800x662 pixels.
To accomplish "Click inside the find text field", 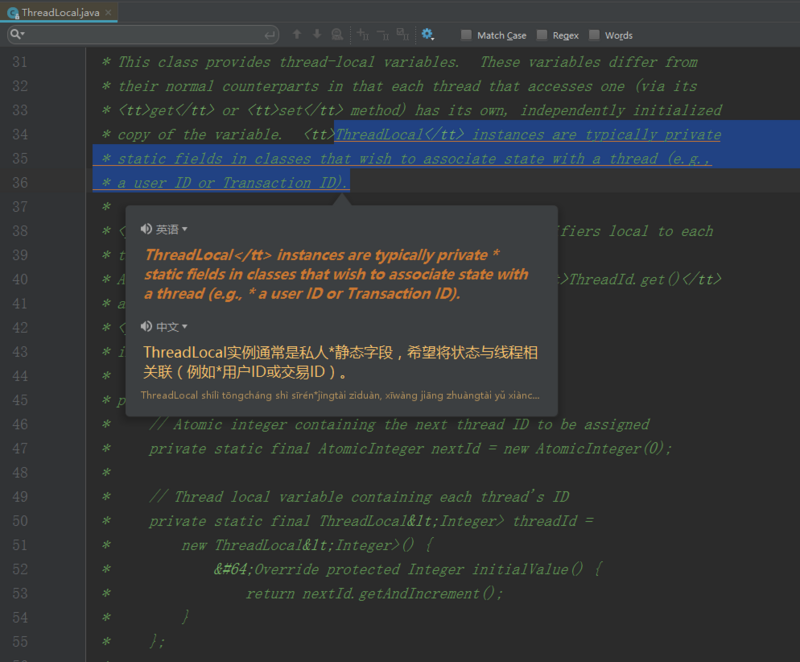I will click(143, 34).
